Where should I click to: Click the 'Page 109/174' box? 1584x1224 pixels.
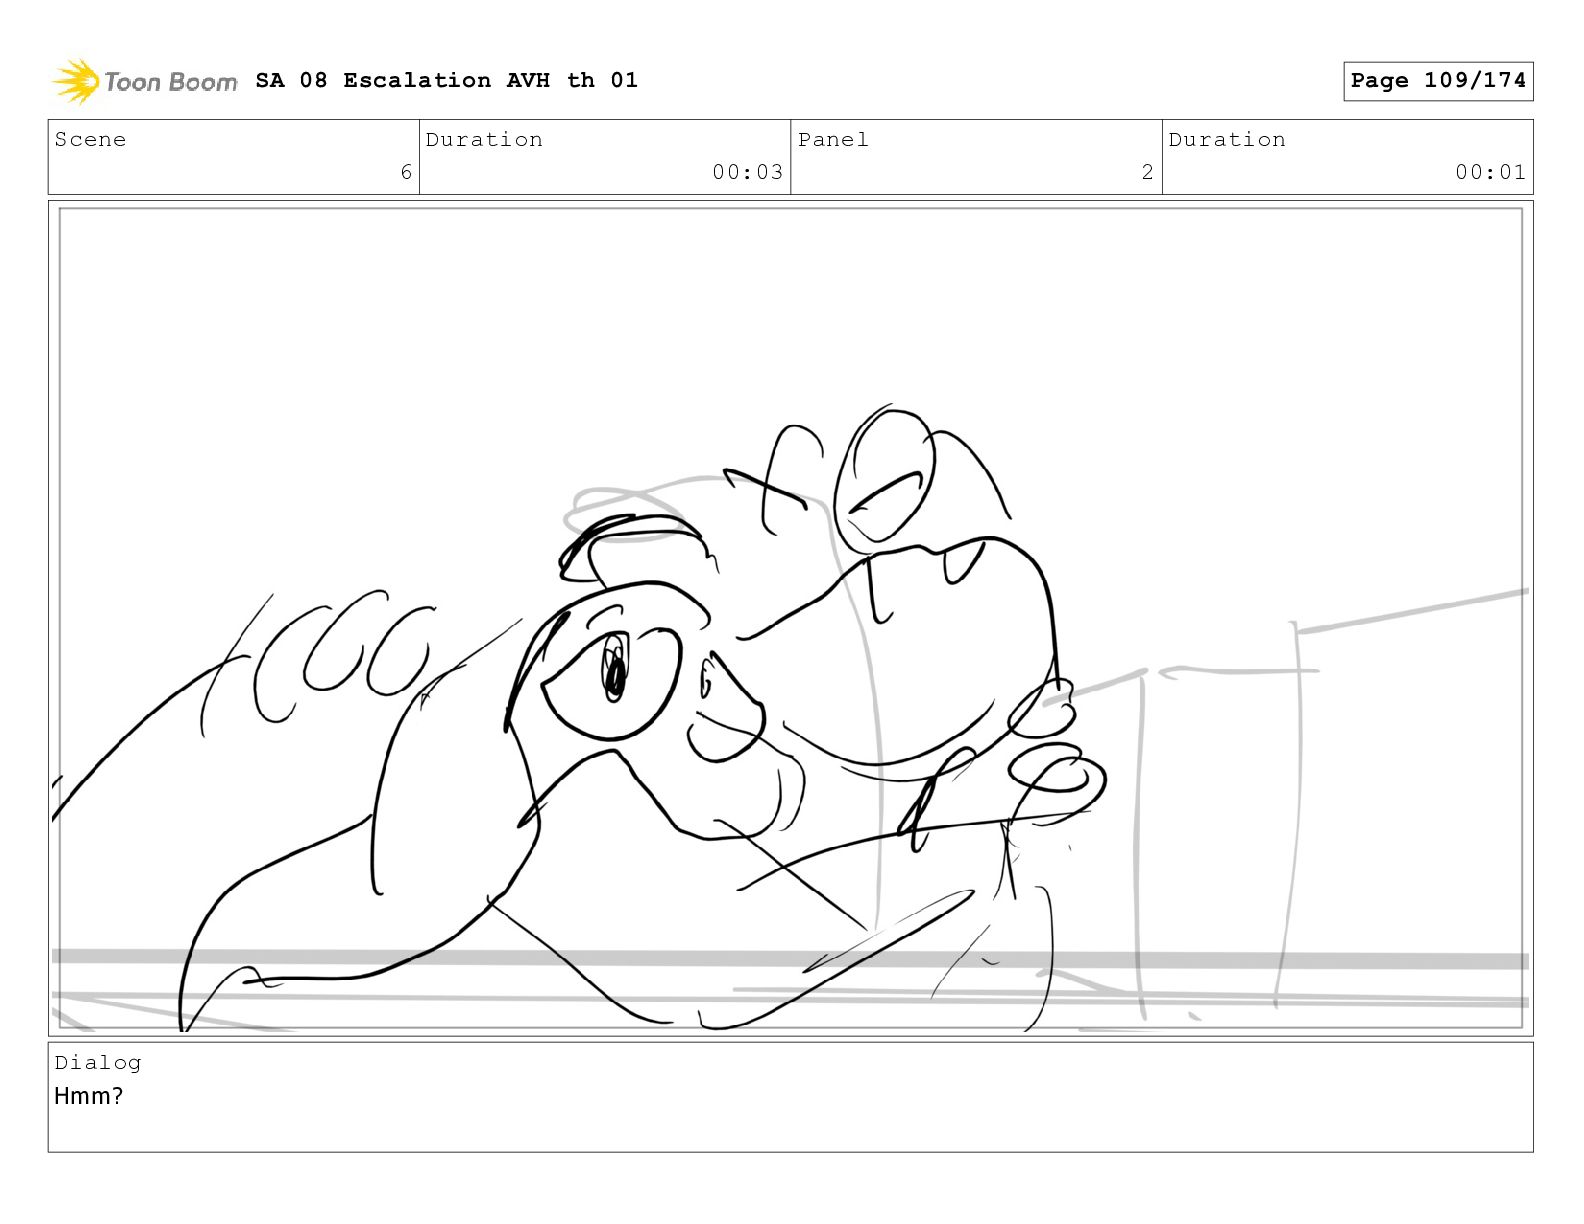1438,81
